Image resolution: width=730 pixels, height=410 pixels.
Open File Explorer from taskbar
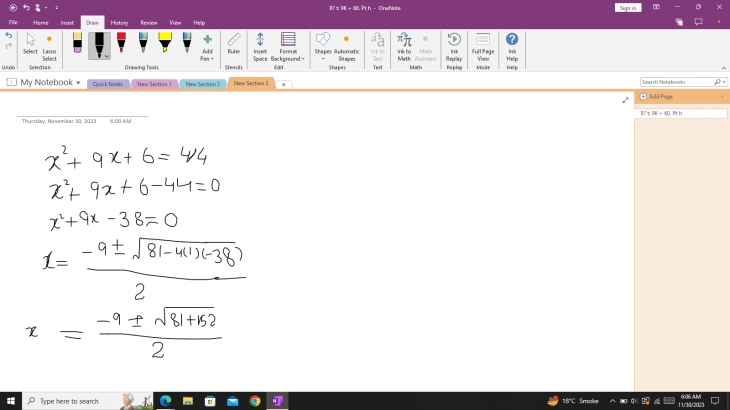[x=188, y=401]
